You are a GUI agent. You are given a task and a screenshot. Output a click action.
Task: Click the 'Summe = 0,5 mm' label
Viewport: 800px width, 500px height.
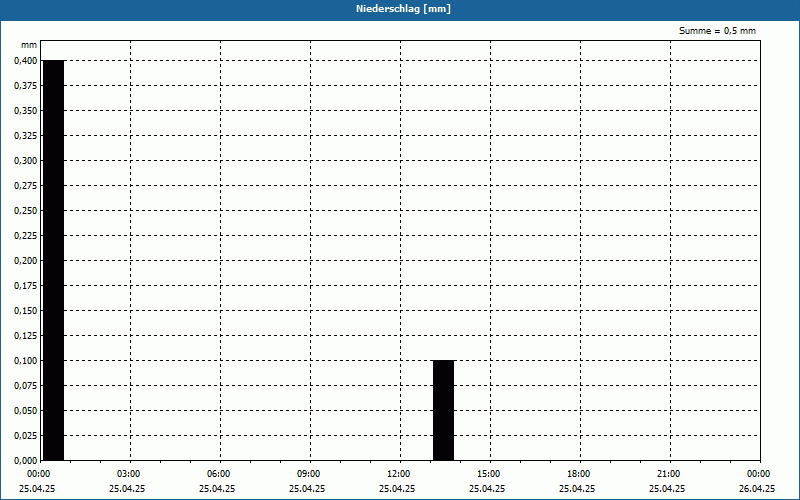[x=717, y=31]
